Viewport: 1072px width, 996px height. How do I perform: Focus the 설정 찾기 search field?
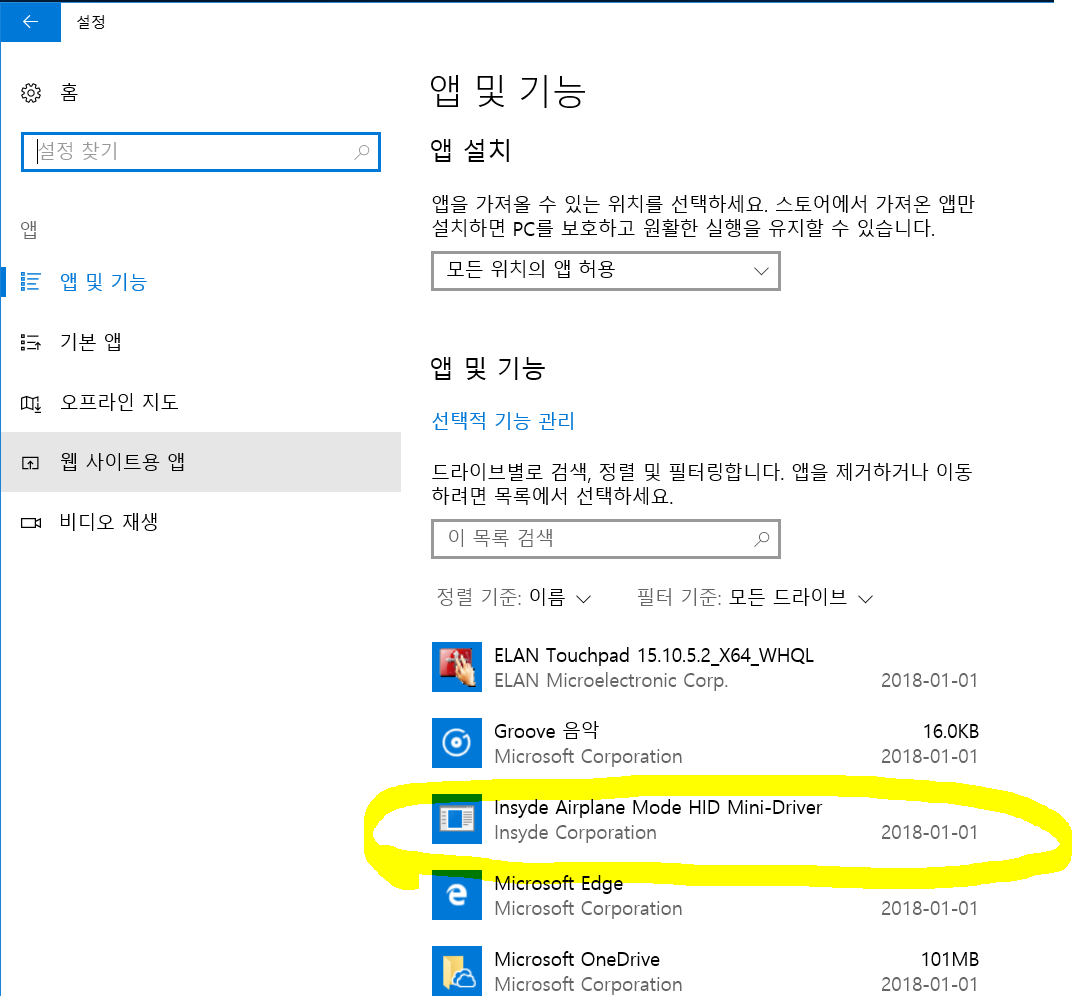click(201, 152)
